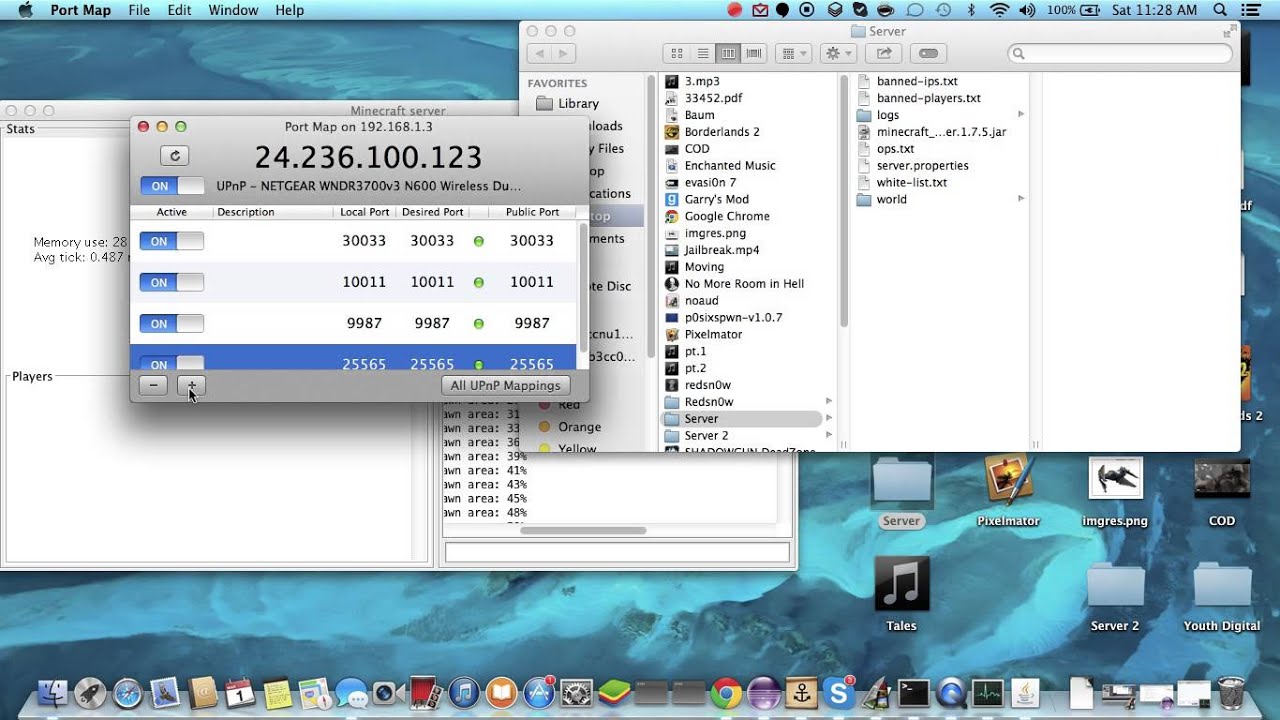Sort by the Public Port column header
Viewport: 1280px width, 720px height.
pos(532,212)
